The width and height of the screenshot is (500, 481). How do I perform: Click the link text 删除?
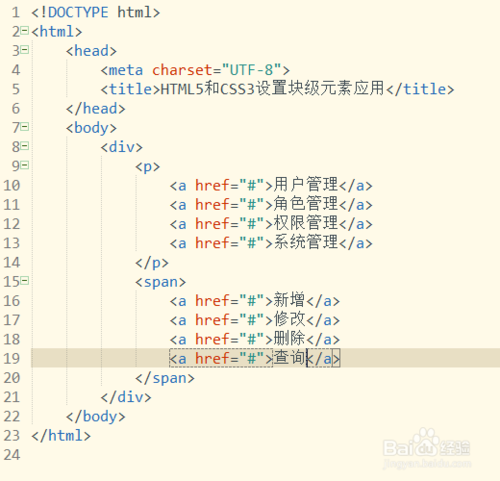289,339
